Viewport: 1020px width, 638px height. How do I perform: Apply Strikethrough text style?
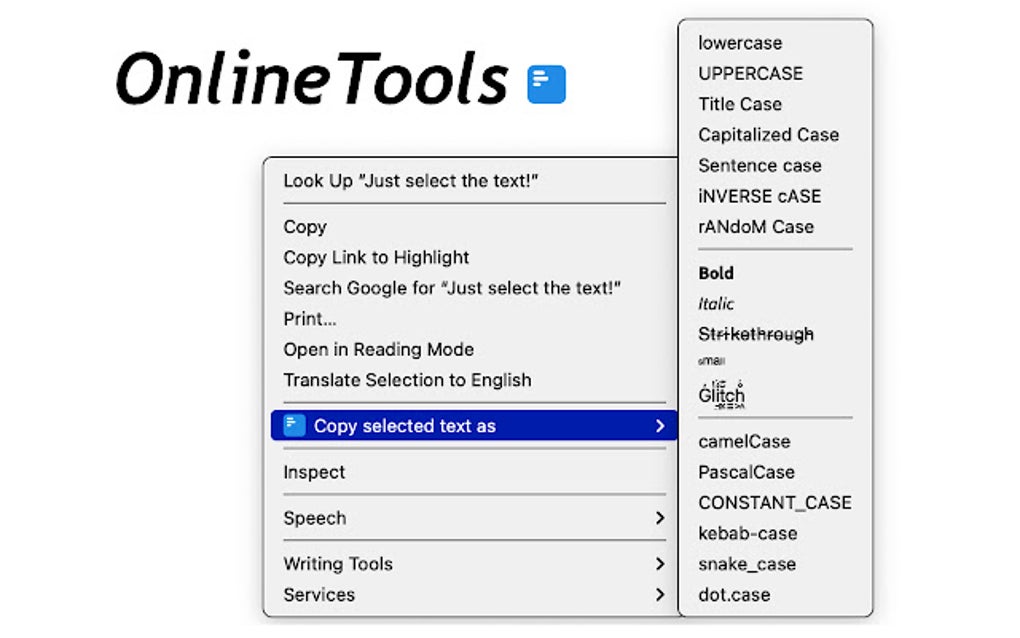pyautogui.click(x=756, y=334)
